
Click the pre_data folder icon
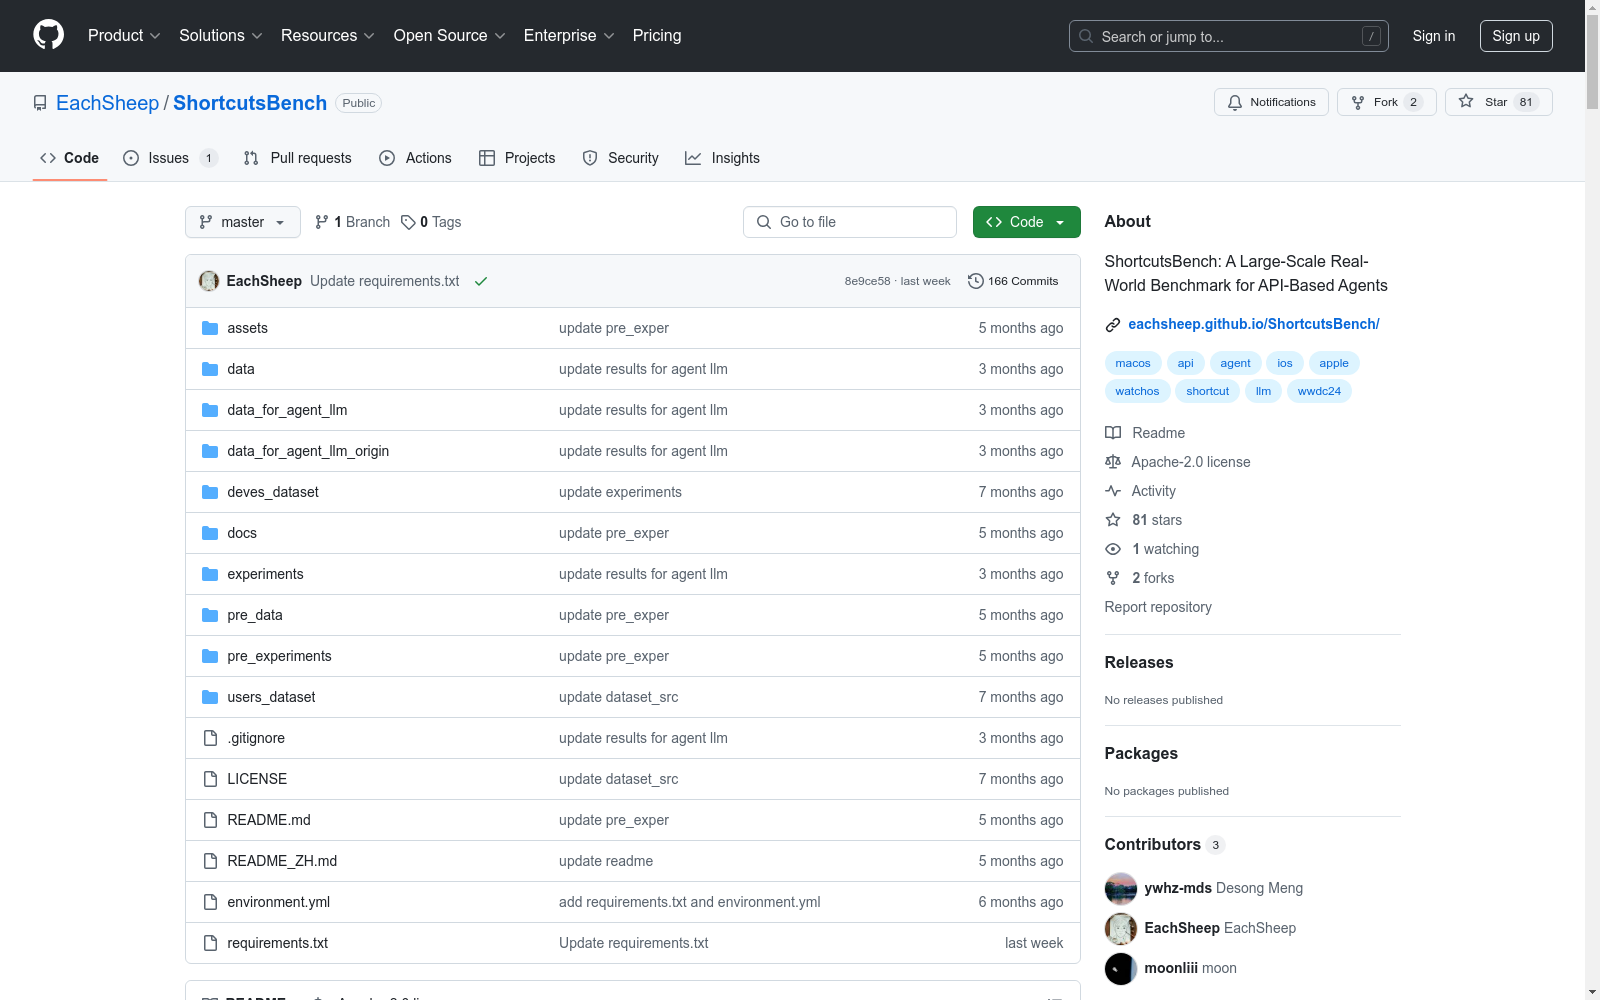point(210,615)
